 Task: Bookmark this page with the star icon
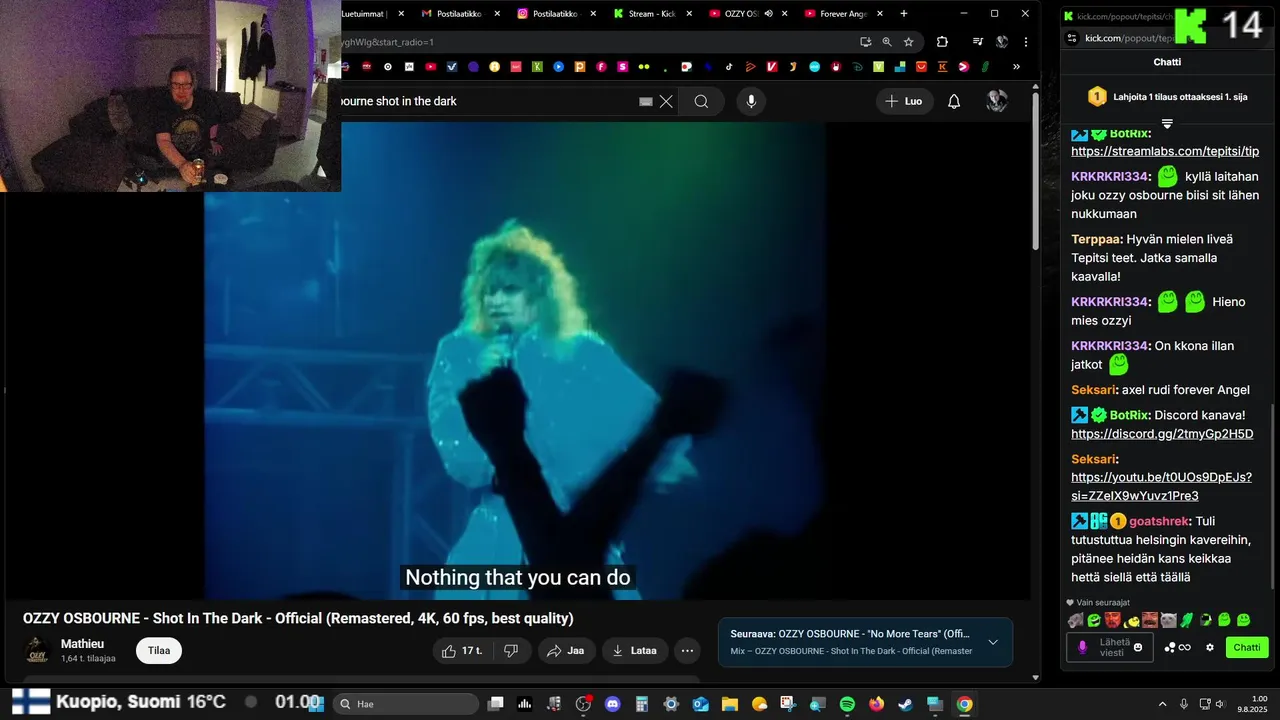[x=908, y=42]
